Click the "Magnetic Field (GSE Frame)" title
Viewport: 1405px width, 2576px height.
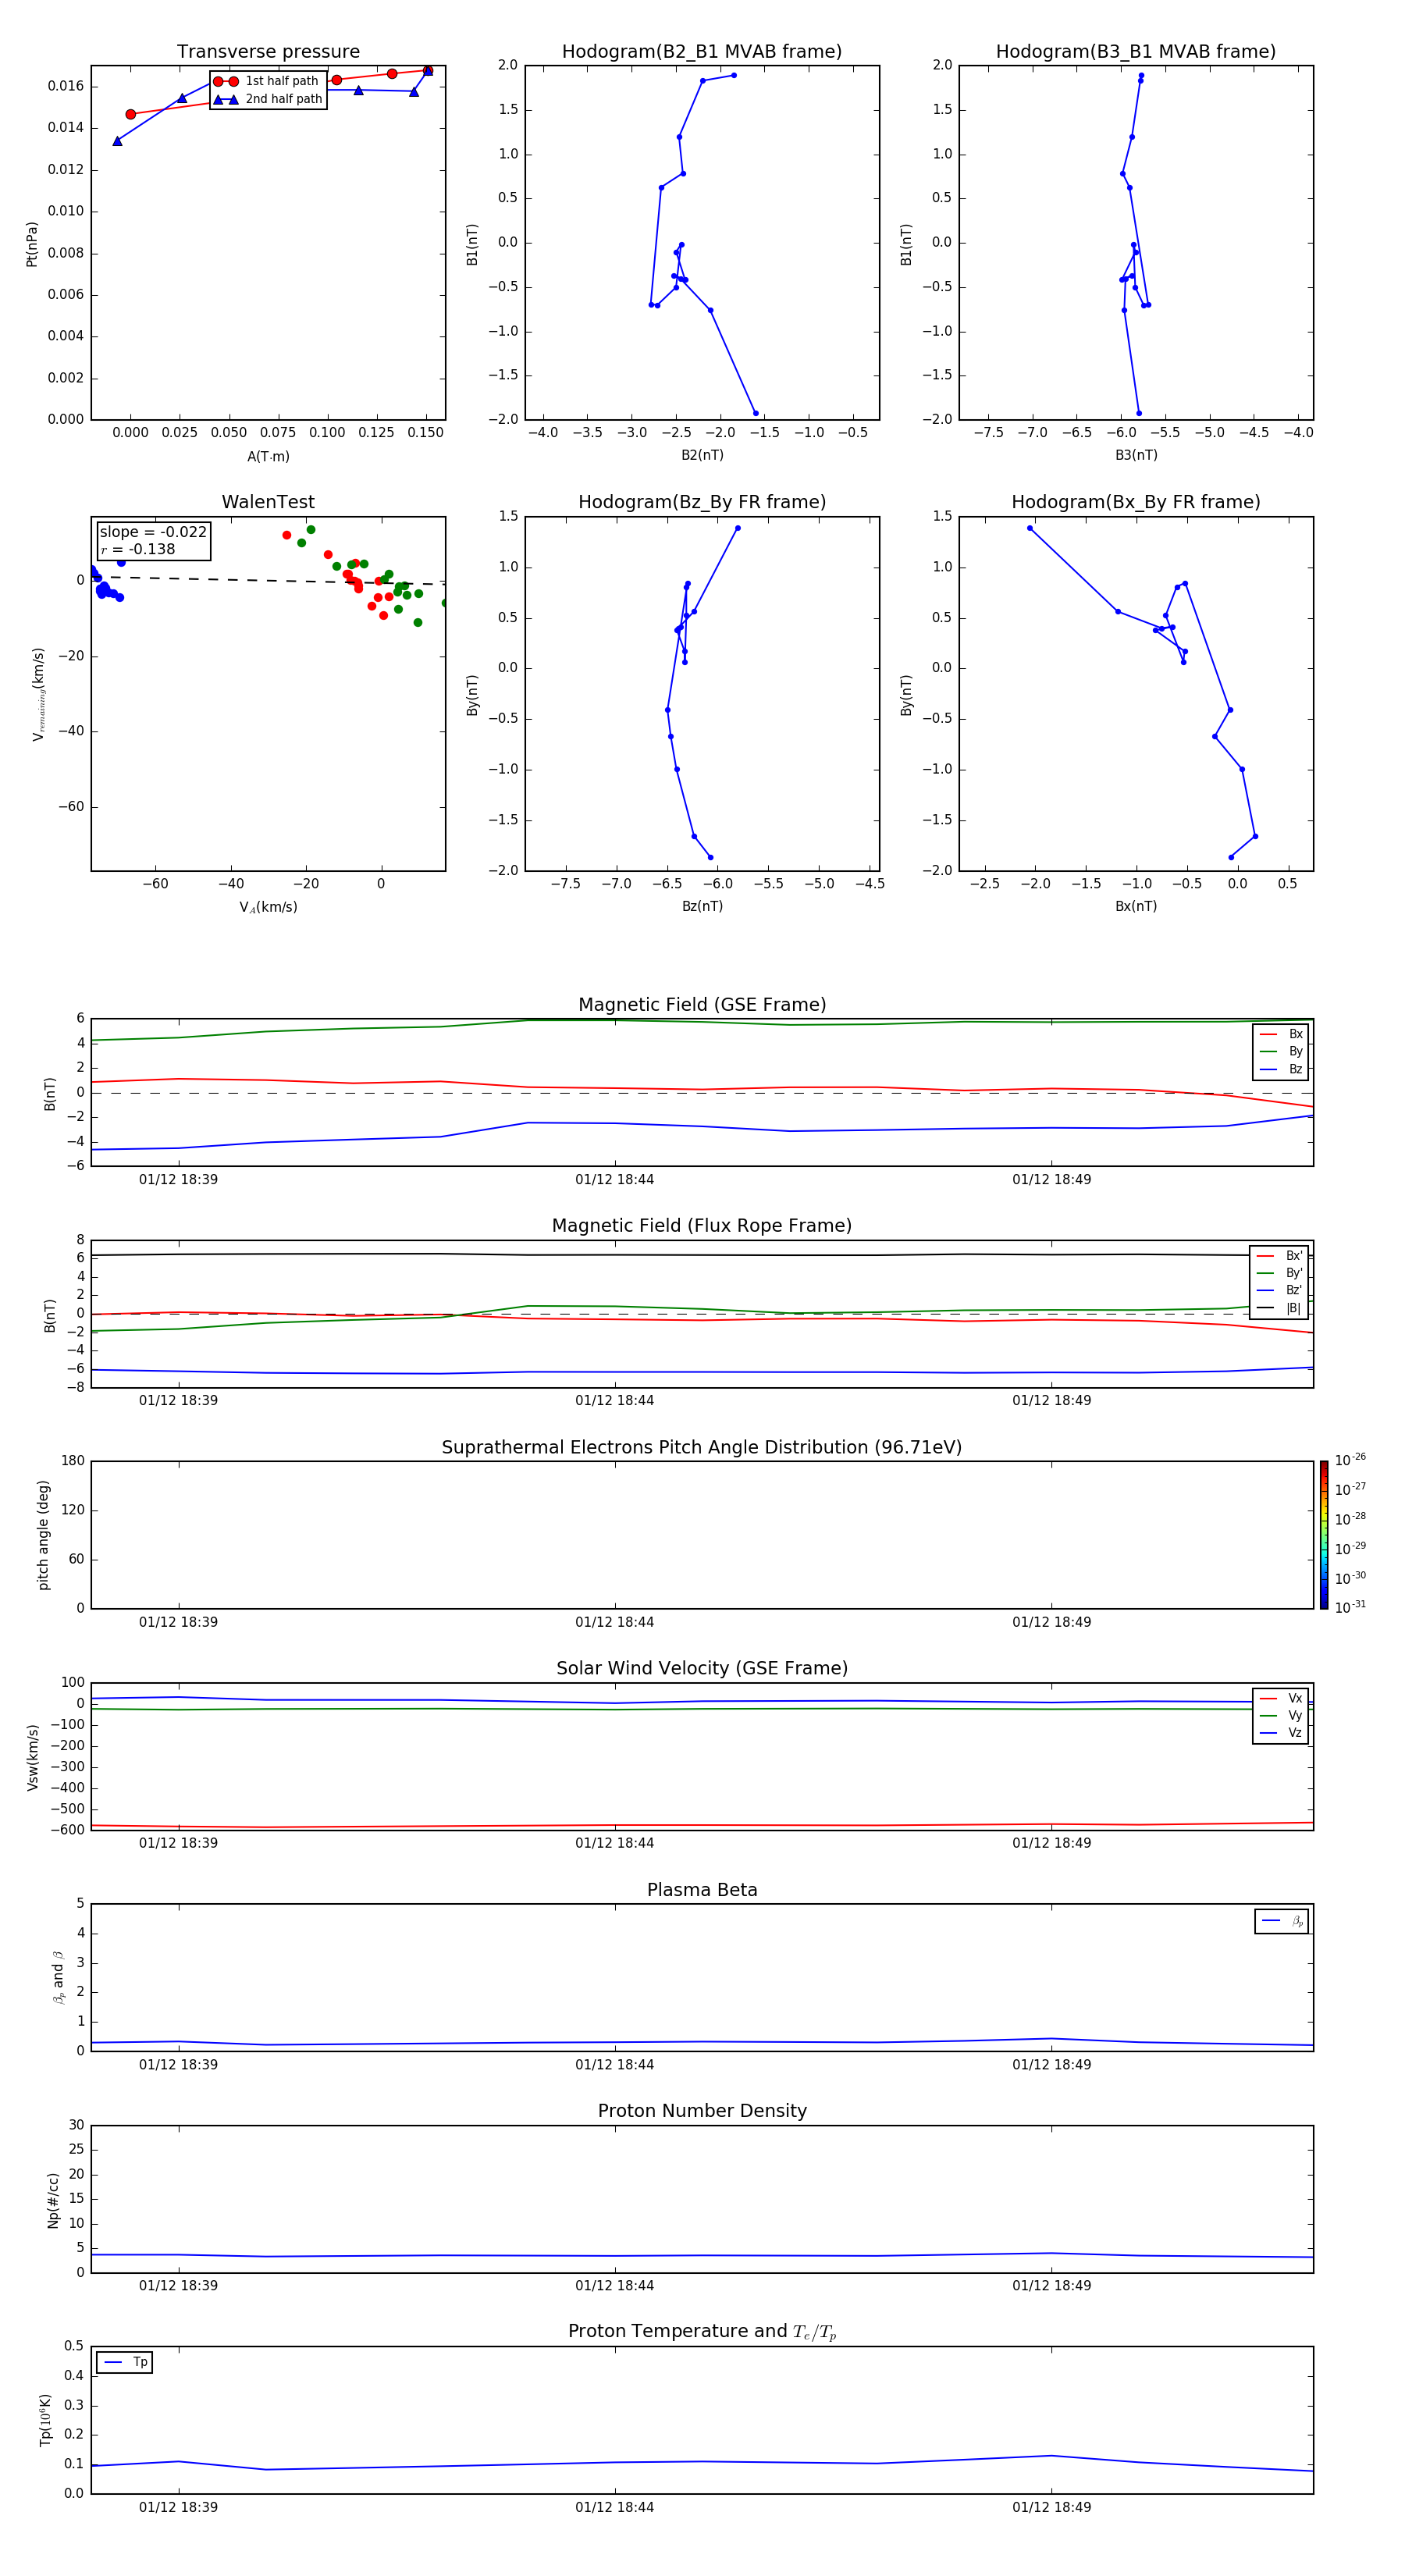tap(702, 1005)
